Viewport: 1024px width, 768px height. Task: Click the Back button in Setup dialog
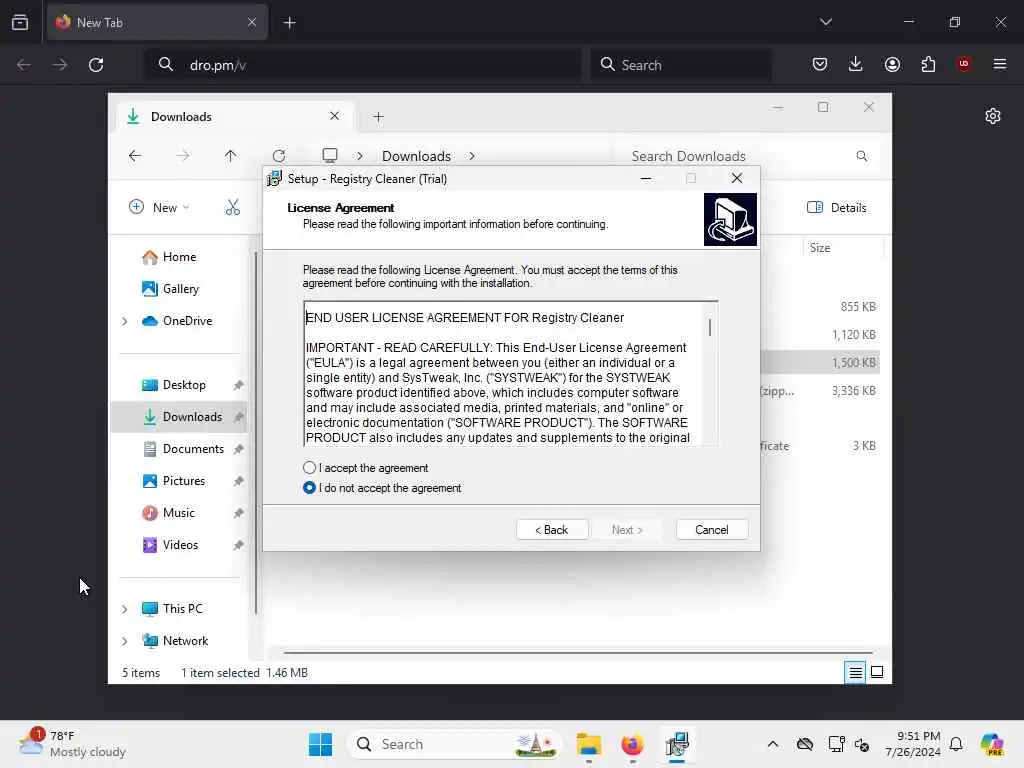[x=552, y=530]
